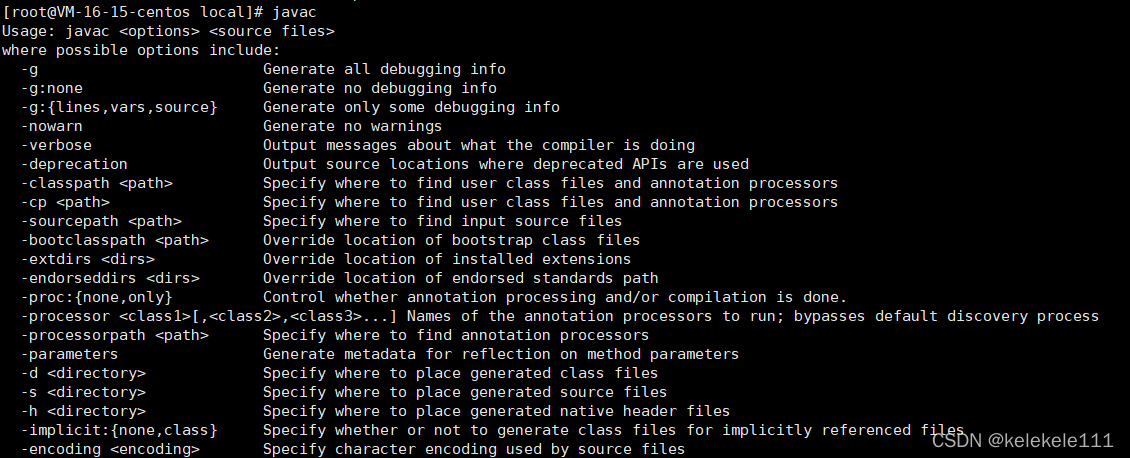Click the -processorpath <path> option
The width and height of the screenshot is (1130, 458).
point(114,335)
